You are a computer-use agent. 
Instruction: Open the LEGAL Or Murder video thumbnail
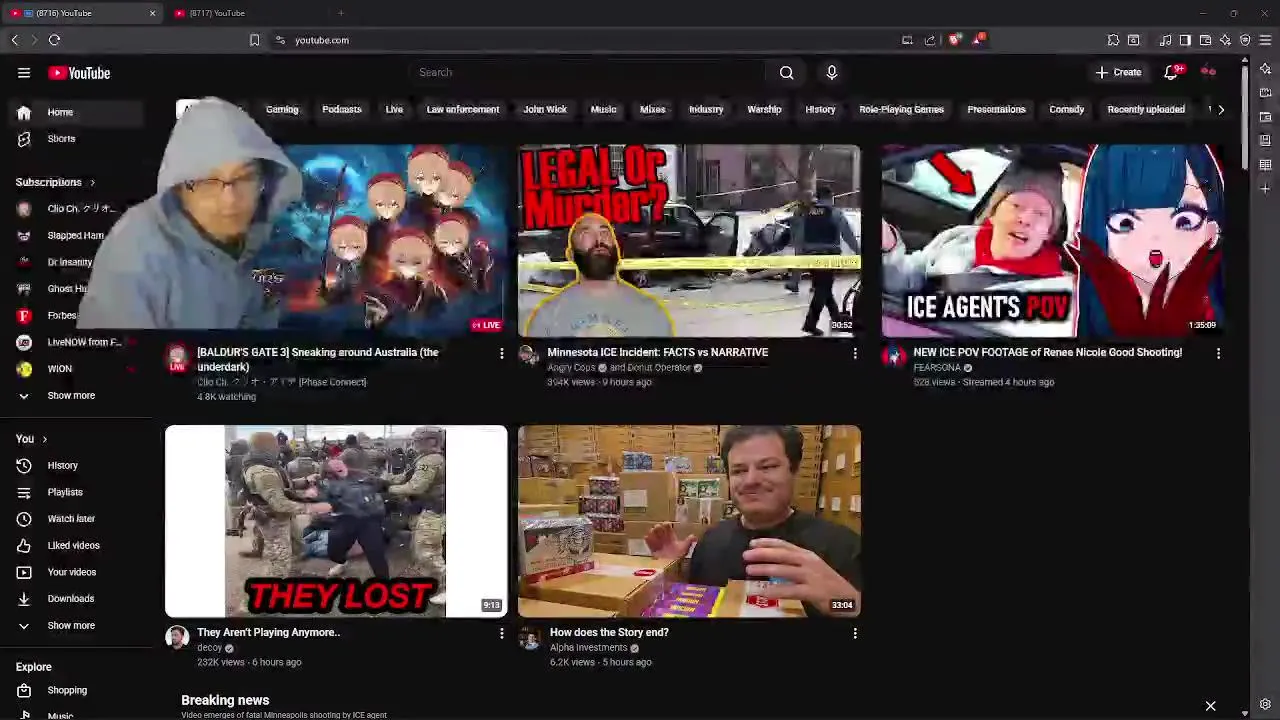coord(689,241)
